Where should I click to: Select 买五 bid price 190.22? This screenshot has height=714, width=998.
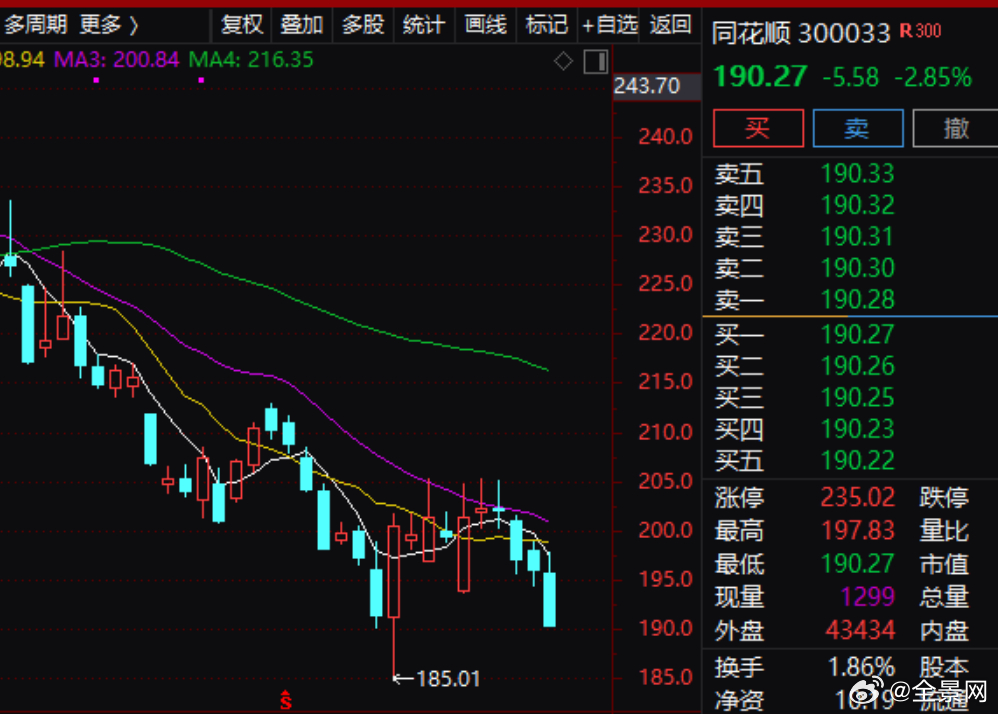pyautogui.click(x=857, y=460)
